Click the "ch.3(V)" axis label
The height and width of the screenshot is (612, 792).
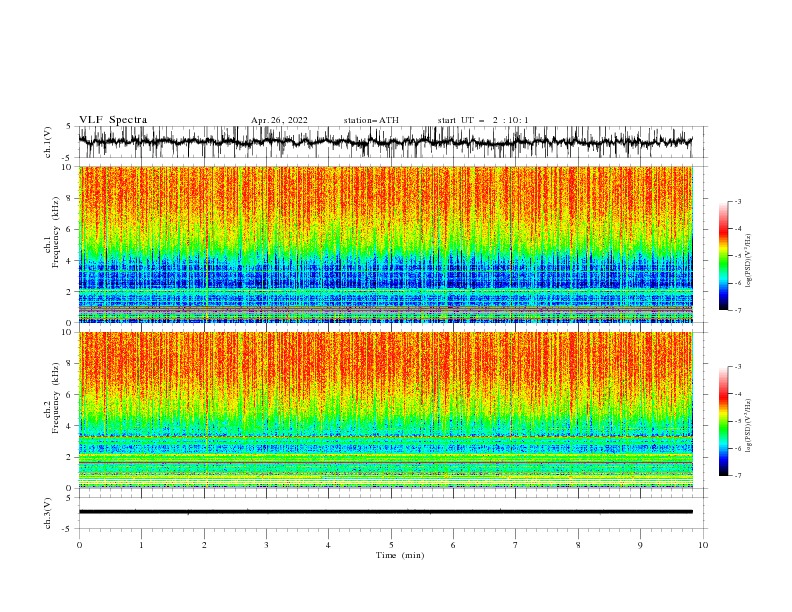48,513
